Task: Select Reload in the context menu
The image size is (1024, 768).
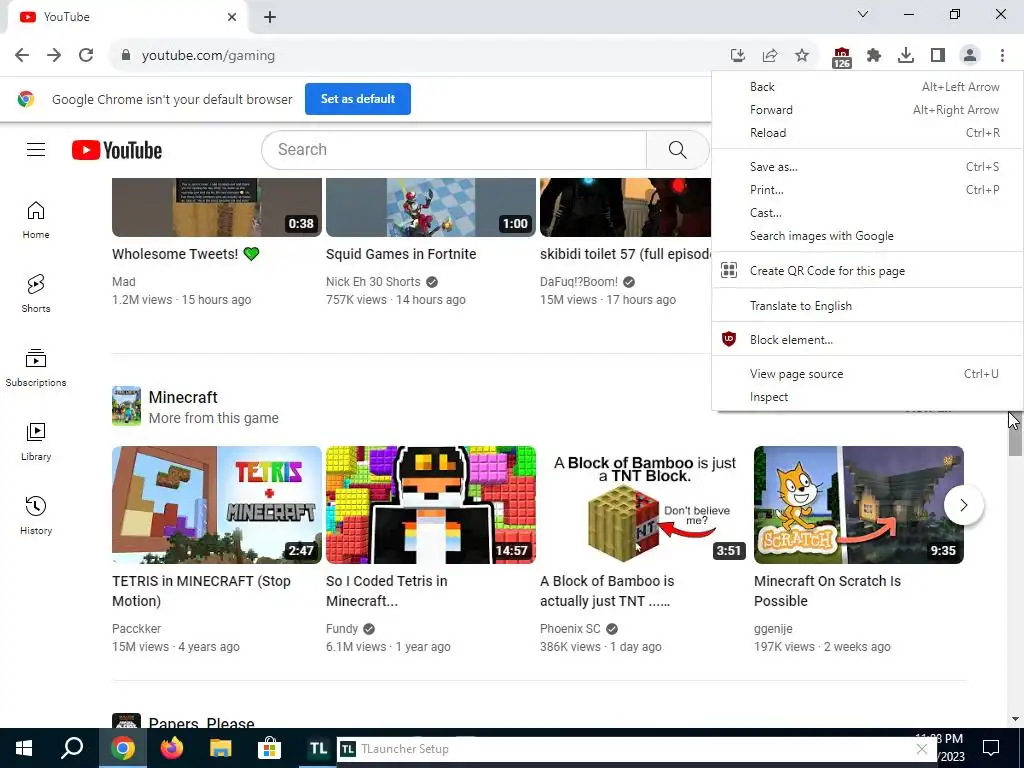Action: [868, 133]
